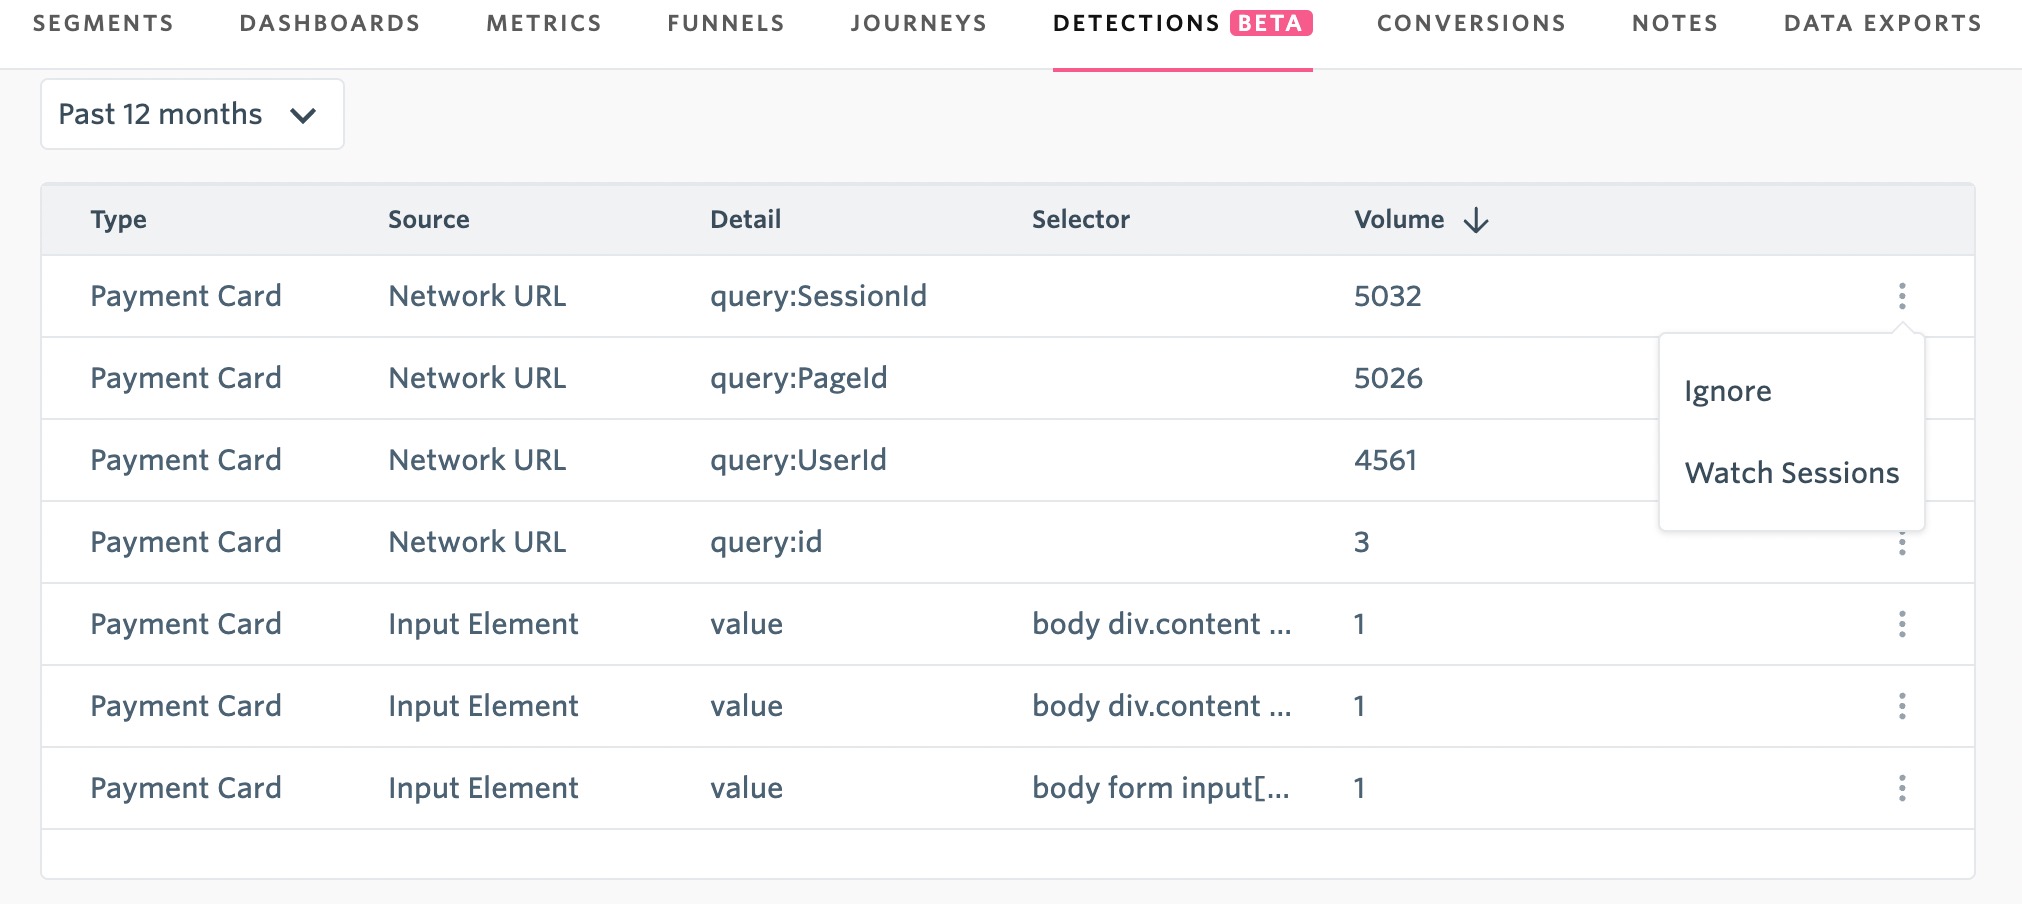Switch to the Notes tab

coord(1675,23)
